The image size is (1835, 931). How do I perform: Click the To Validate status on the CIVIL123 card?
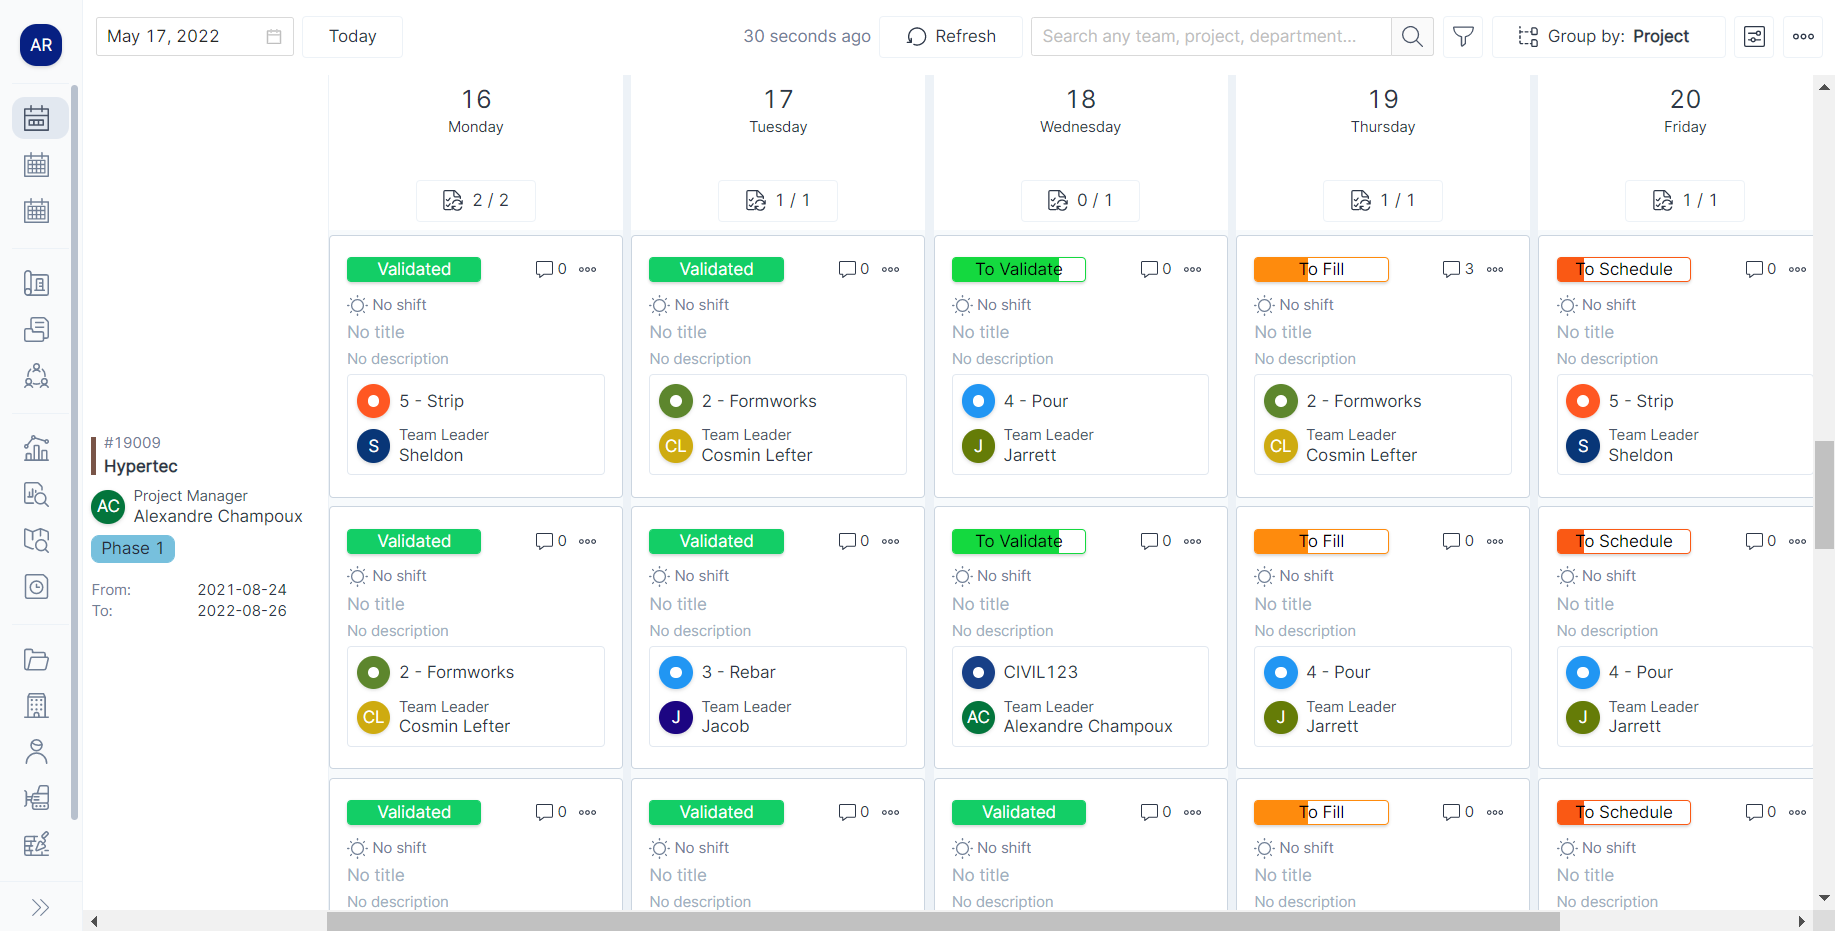(1018, 541)
